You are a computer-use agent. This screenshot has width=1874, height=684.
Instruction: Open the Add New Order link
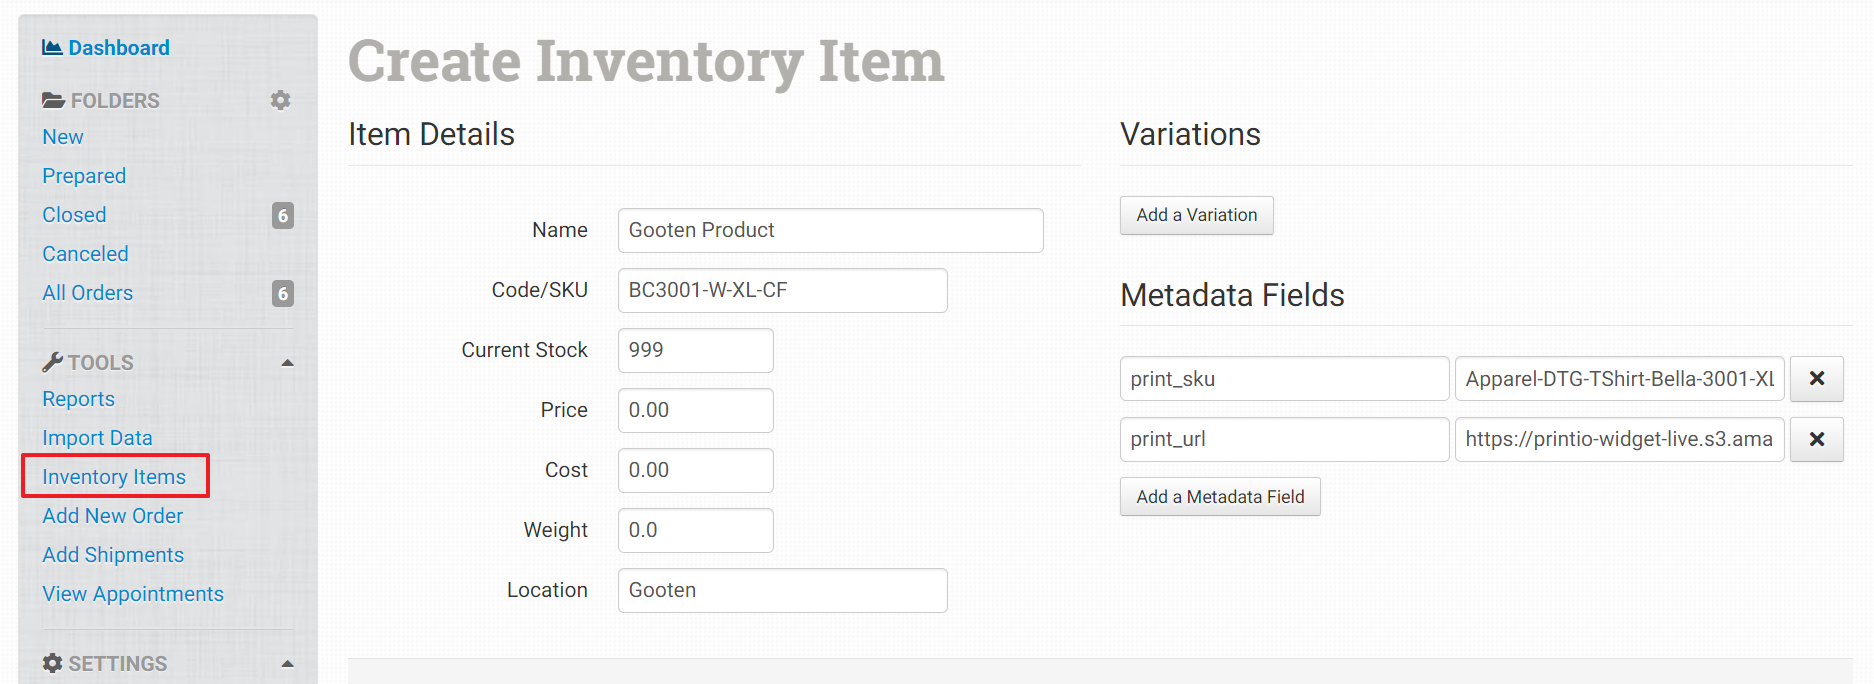[113, 516]
